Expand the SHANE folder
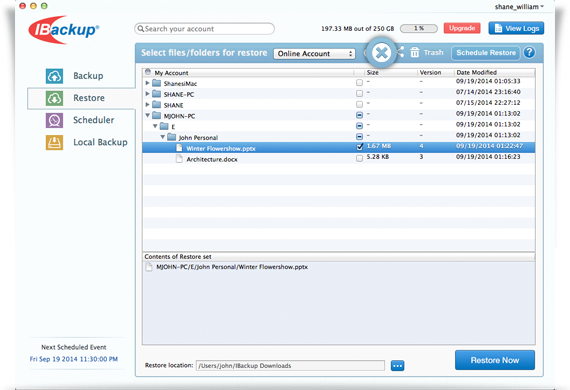Screen dimensions: 570x390 tap(147, 105)
